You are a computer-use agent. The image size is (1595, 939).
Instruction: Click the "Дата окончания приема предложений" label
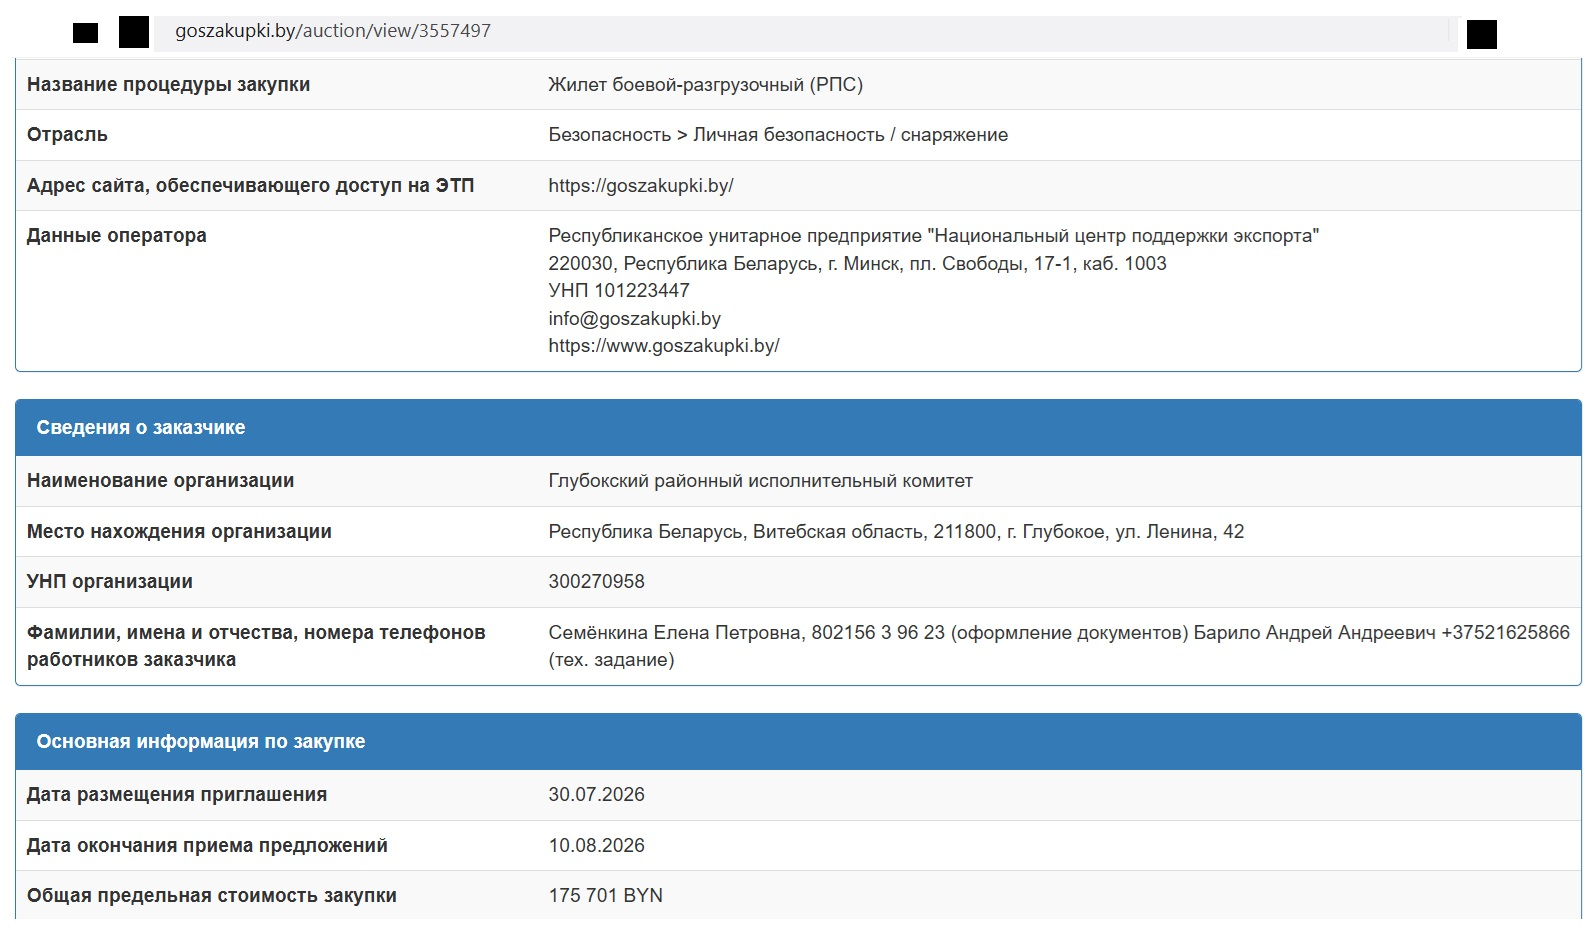tap(207, 846)
